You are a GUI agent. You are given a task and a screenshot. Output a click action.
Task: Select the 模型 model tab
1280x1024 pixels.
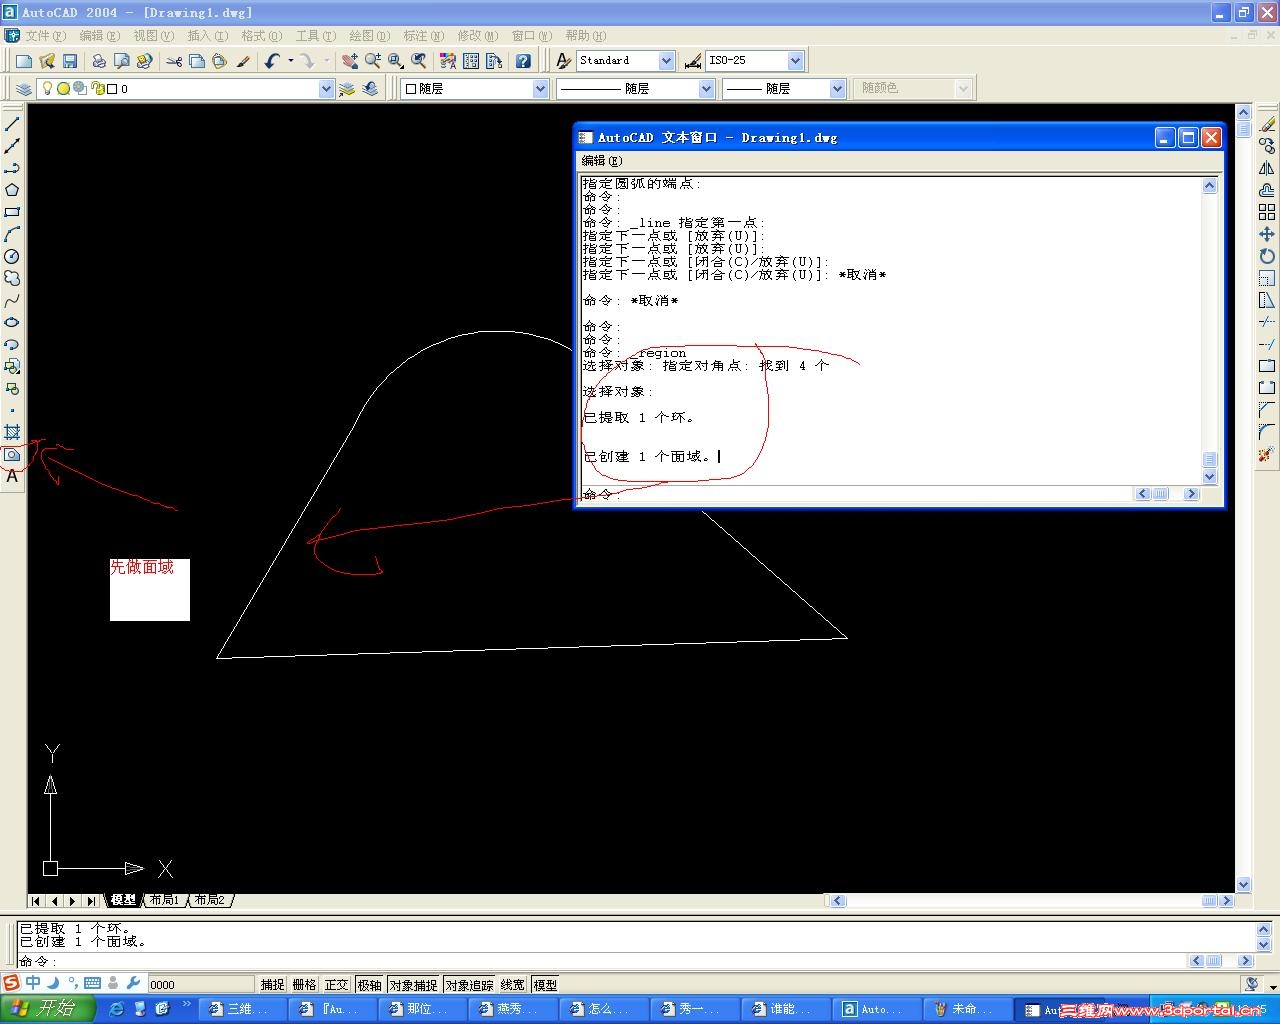click(x=123, y=900)
